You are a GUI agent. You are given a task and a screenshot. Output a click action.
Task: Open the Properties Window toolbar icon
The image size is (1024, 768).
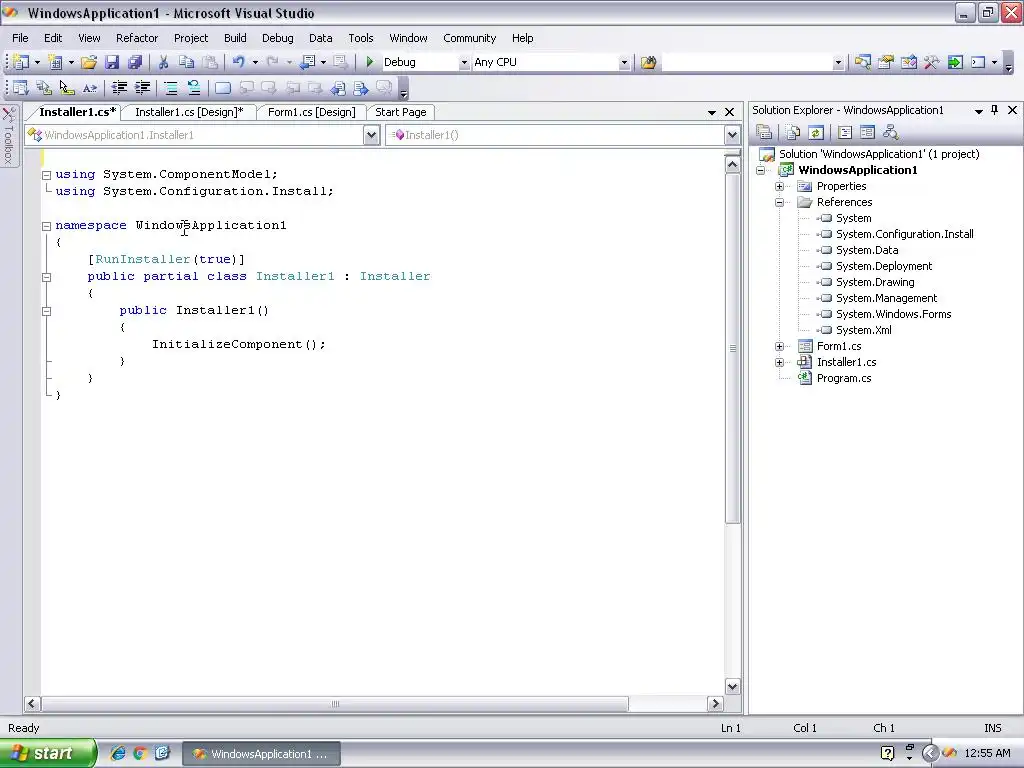(x=886, y=62)
